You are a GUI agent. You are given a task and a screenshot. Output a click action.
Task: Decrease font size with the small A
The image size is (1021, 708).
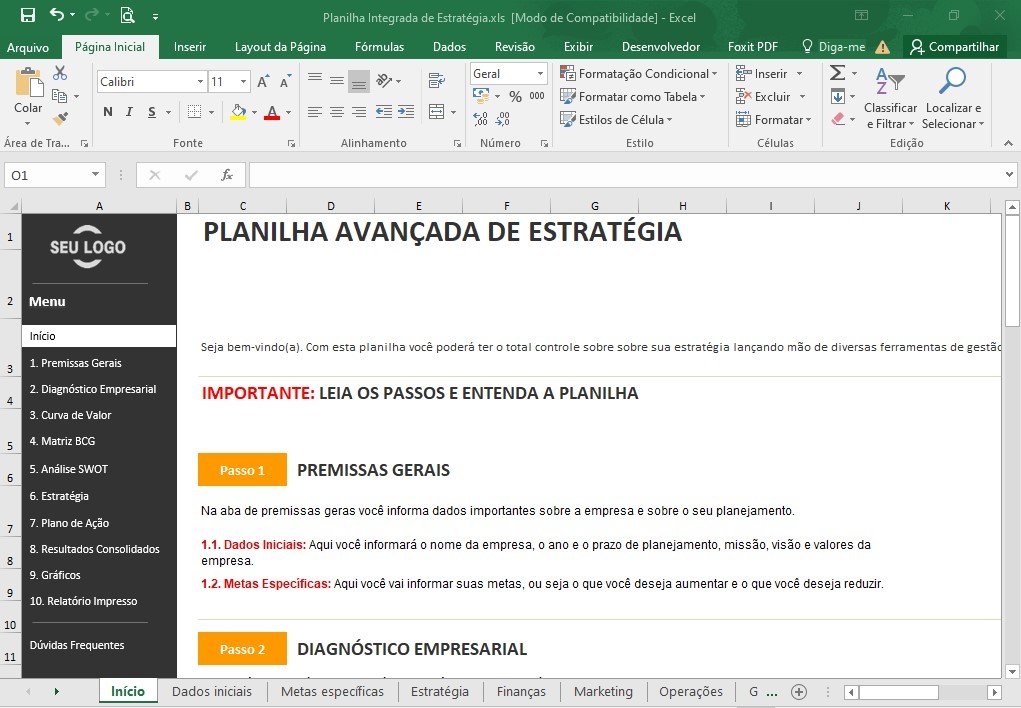[x=285, y=81]
